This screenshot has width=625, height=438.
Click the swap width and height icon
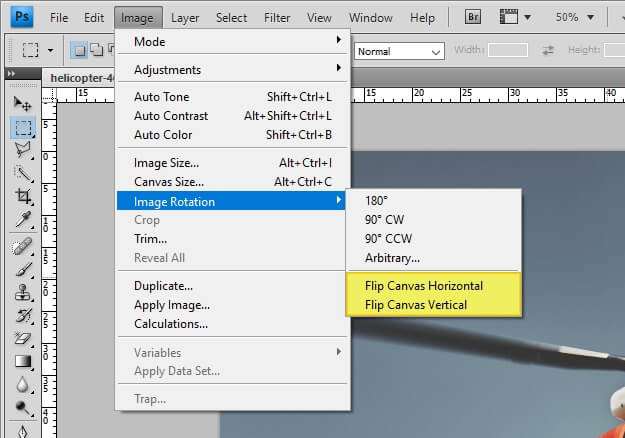coord(548,50)
